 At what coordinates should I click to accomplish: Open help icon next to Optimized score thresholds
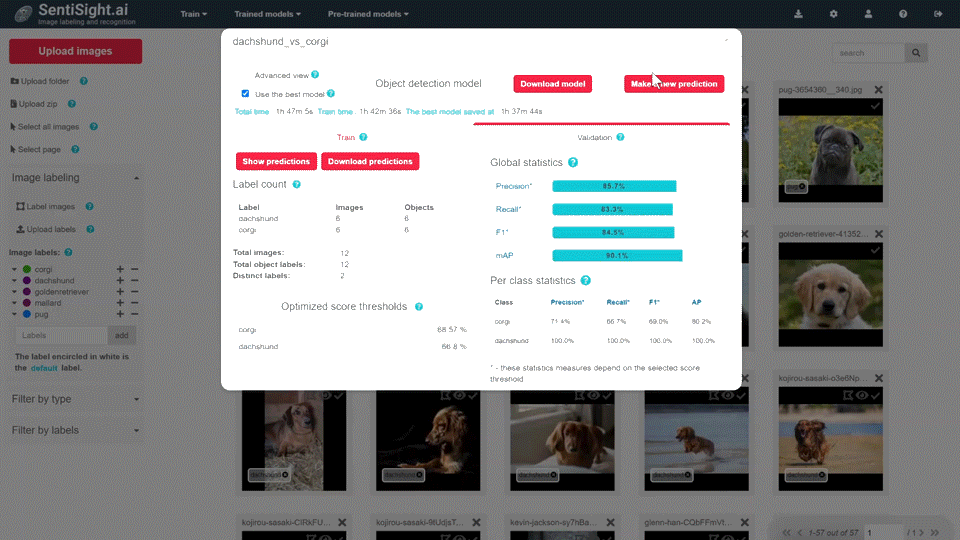click(x=419, y=307)
